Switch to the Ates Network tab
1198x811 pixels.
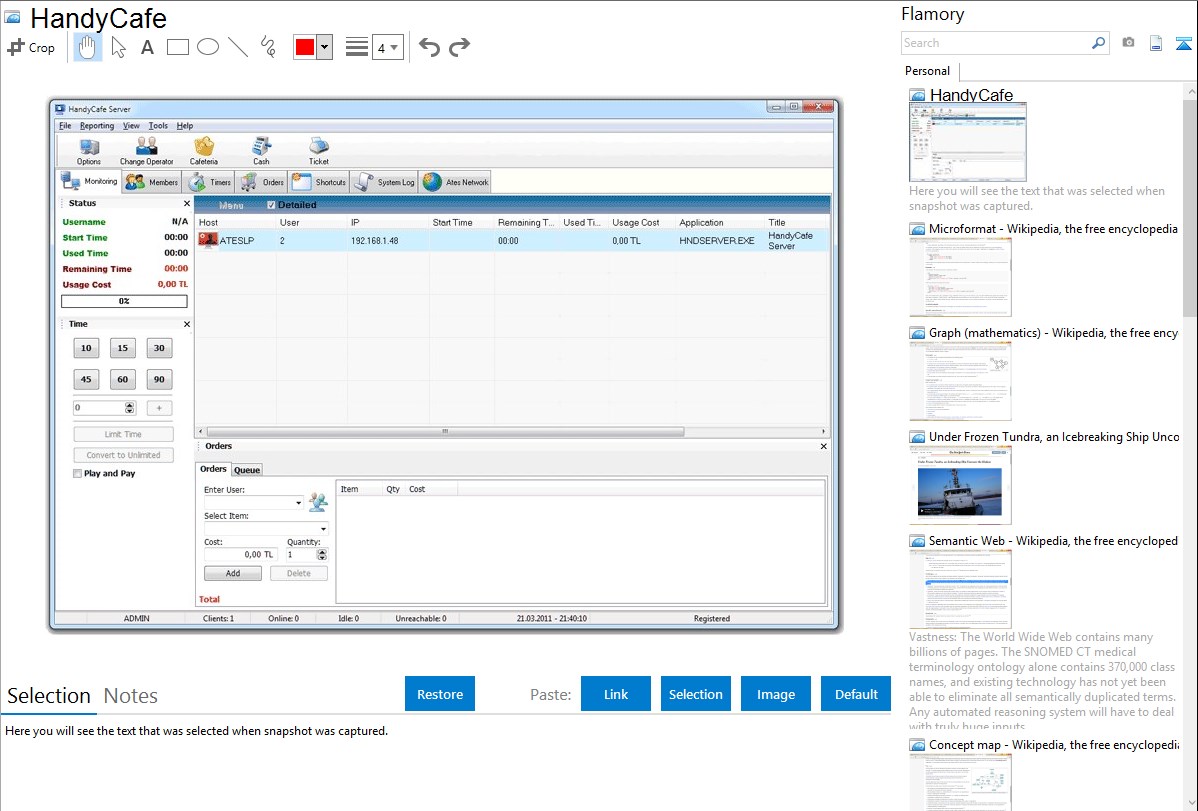(455, 182)
